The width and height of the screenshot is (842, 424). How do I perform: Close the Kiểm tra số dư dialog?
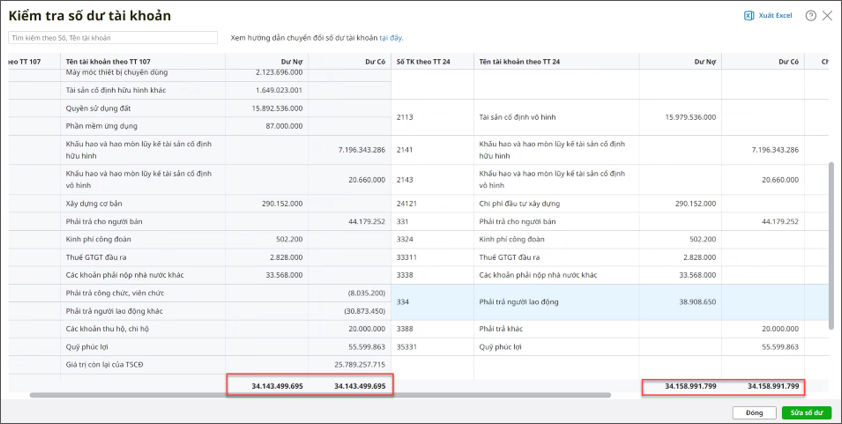827,16
